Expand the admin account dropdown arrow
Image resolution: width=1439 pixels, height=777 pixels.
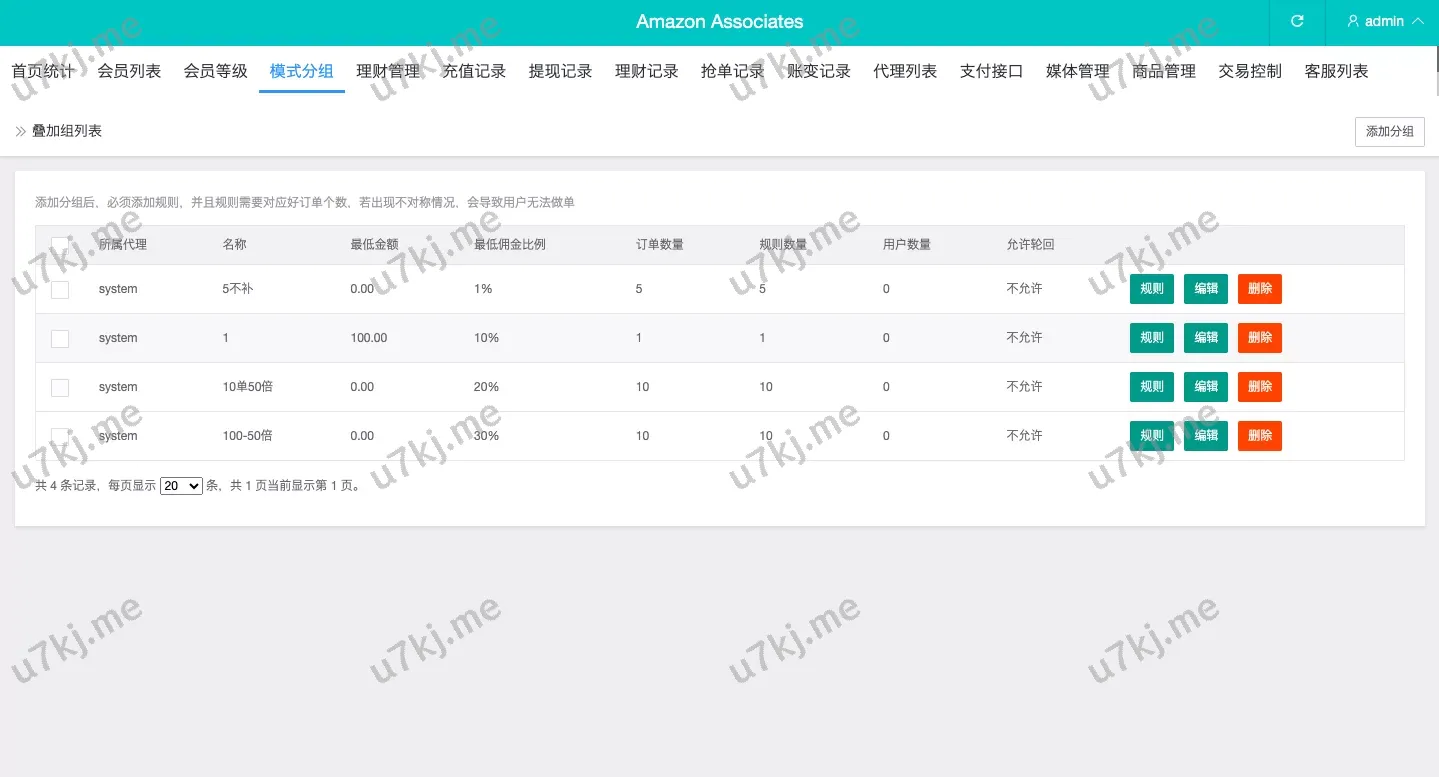1417,21
